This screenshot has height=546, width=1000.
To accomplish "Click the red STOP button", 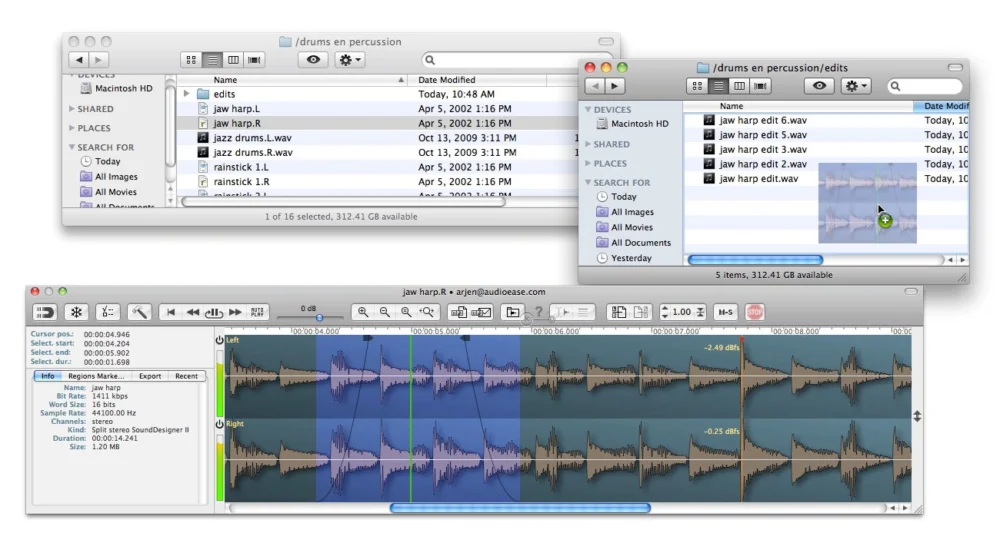I will 755,312.
